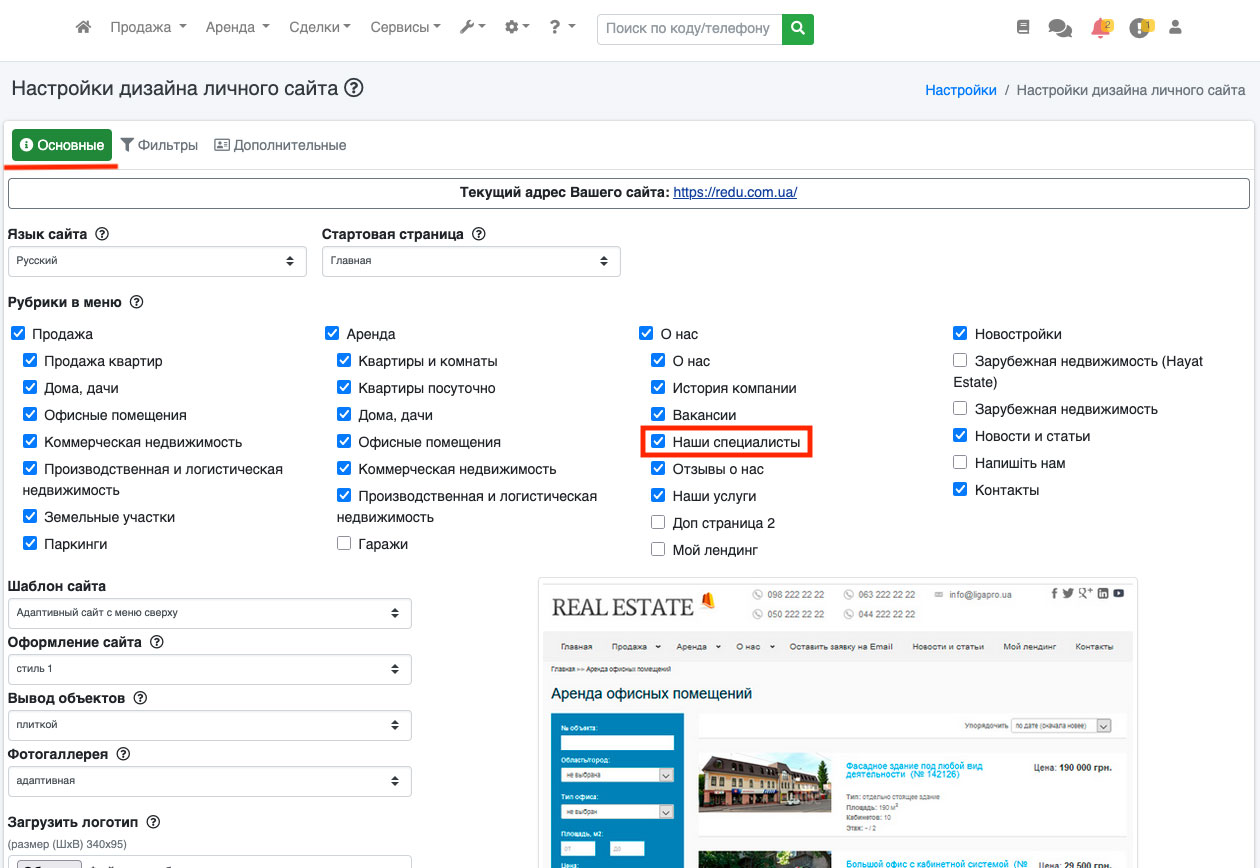Open the Язык сайта dropdown
Image resolution: width=1260 pixels, height=868 pixels.
[157, 261]
